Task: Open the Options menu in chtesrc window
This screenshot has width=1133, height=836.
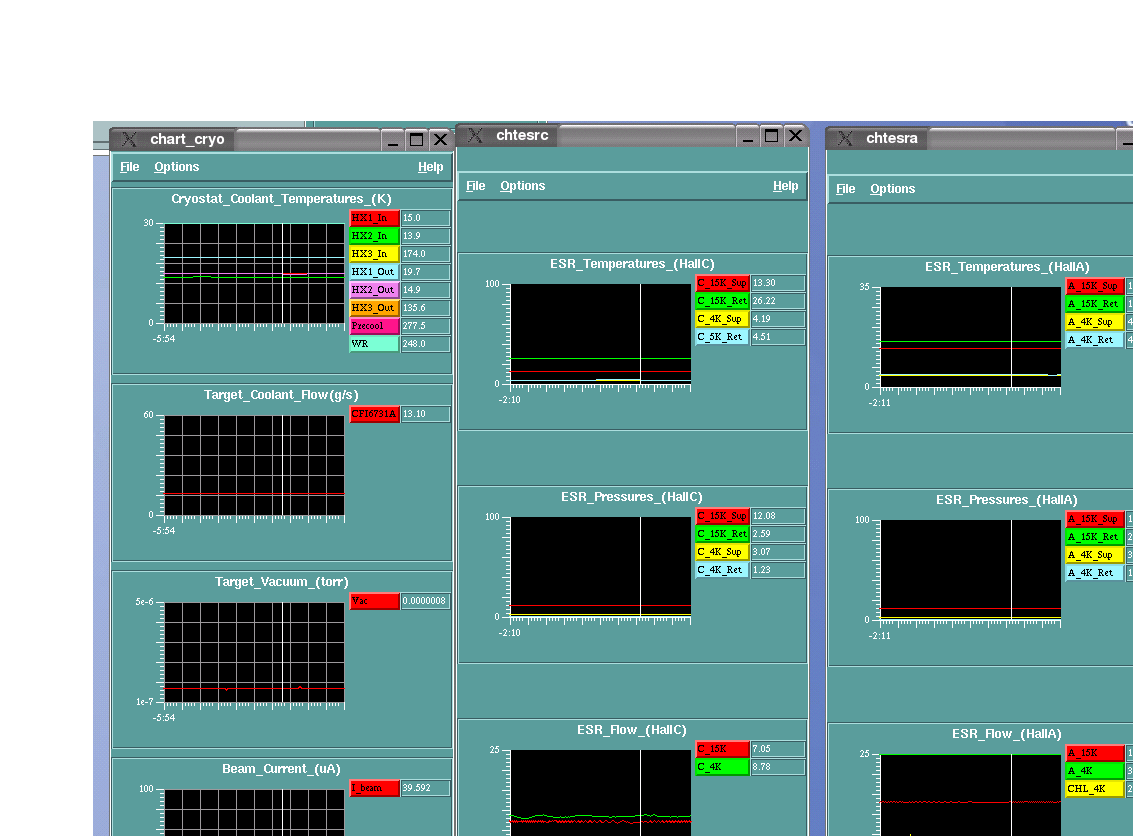Action: tap(522, 186)
